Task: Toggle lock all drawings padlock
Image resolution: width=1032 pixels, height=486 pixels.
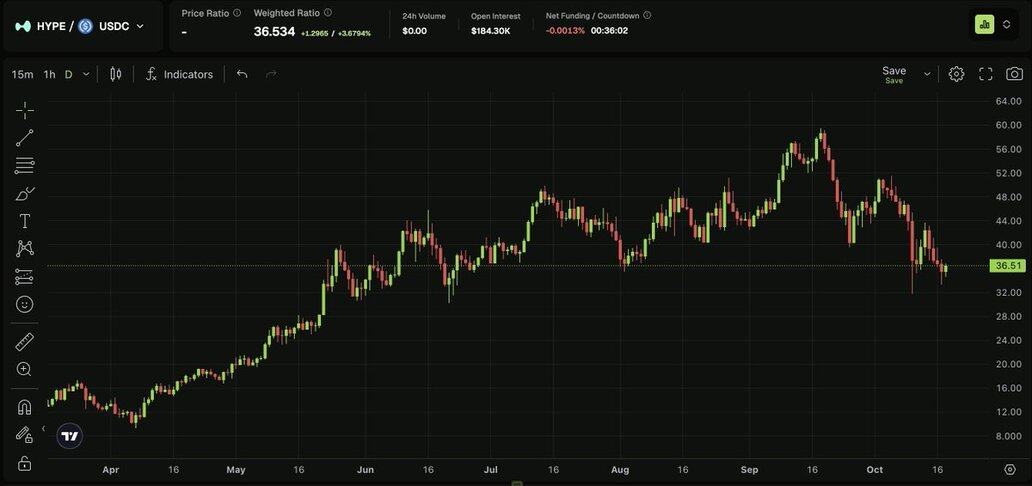Action: click(24, 463)
